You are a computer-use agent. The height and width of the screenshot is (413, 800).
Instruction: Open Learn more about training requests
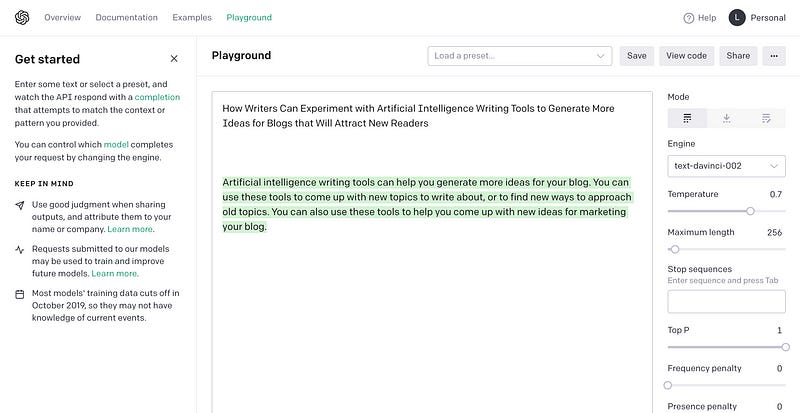pos(114,274)
